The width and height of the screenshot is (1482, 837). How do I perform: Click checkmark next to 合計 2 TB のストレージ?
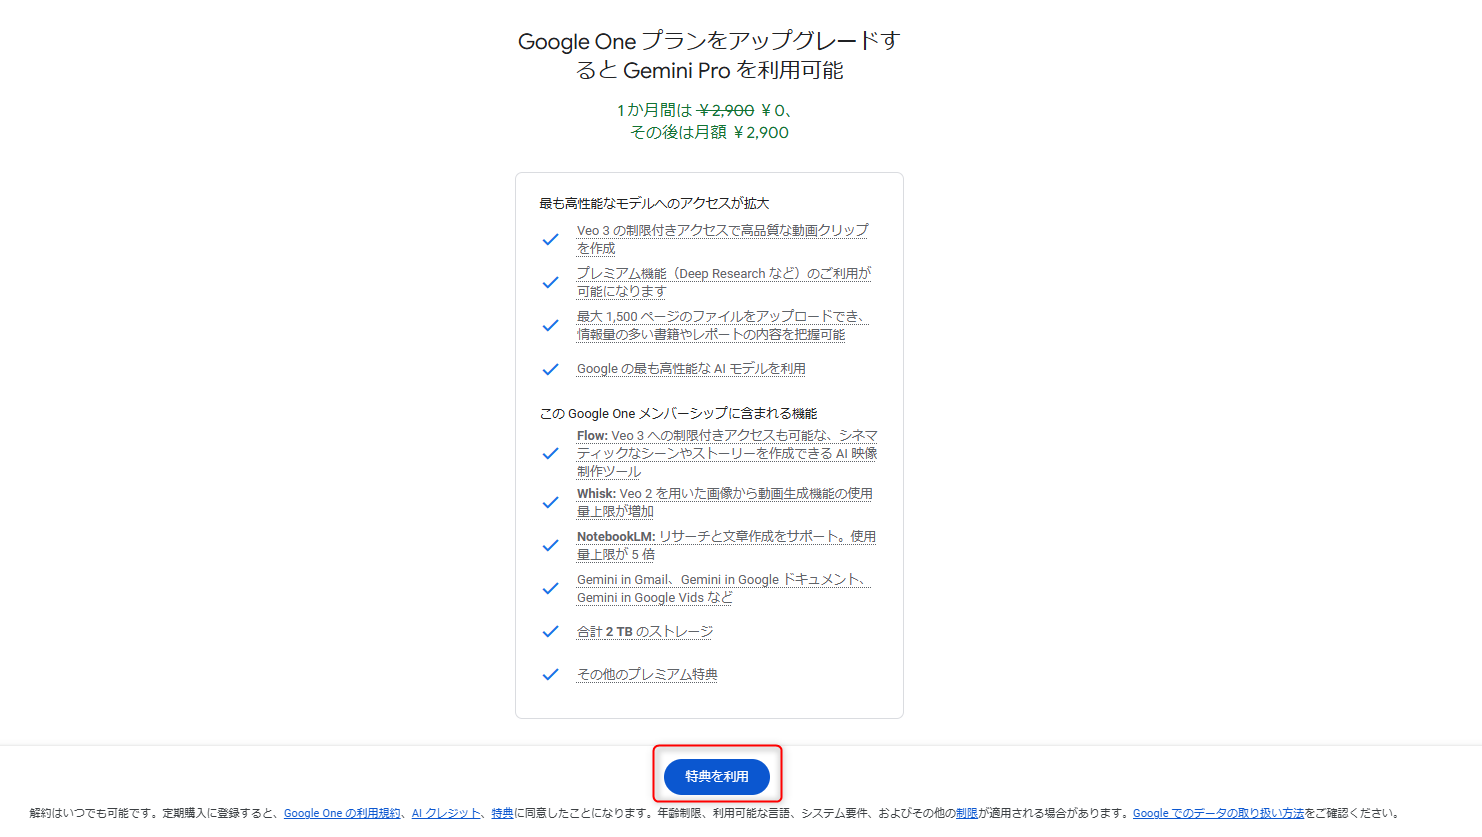[550, 632]
